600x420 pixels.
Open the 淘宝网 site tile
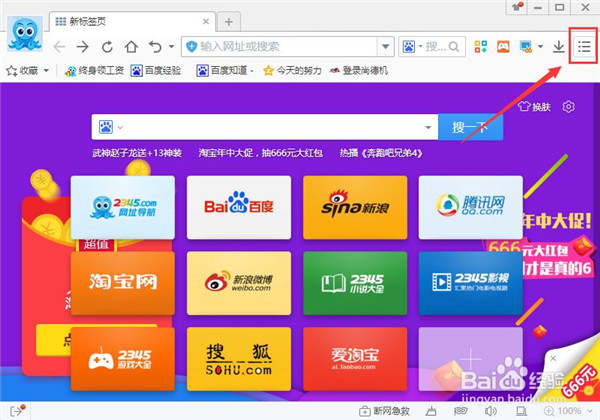(122, 282)
